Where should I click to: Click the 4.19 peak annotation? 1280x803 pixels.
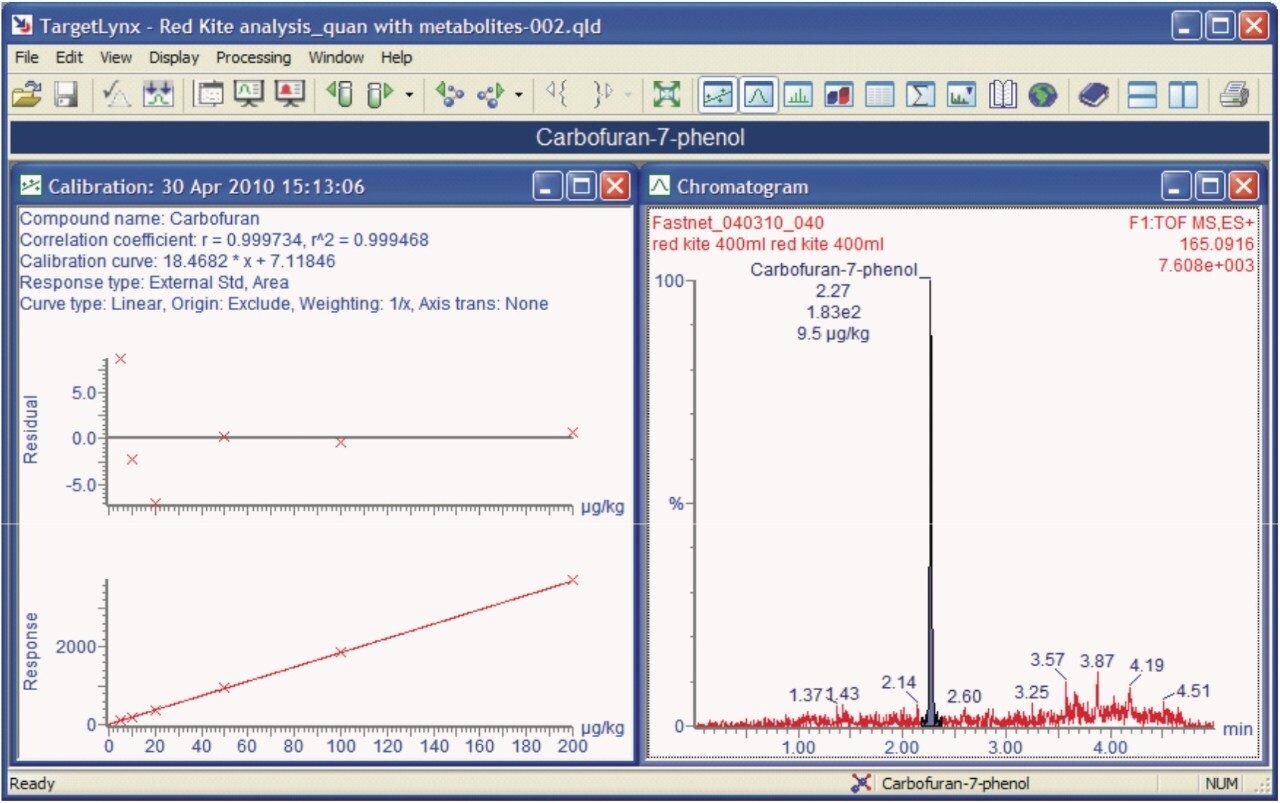pyautogui.click(x=1147, y=664)
